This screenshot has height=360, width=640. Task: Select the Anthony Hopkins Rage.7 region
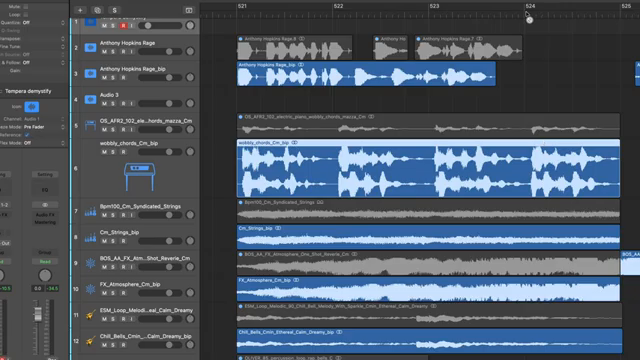[x=469, y=48]
